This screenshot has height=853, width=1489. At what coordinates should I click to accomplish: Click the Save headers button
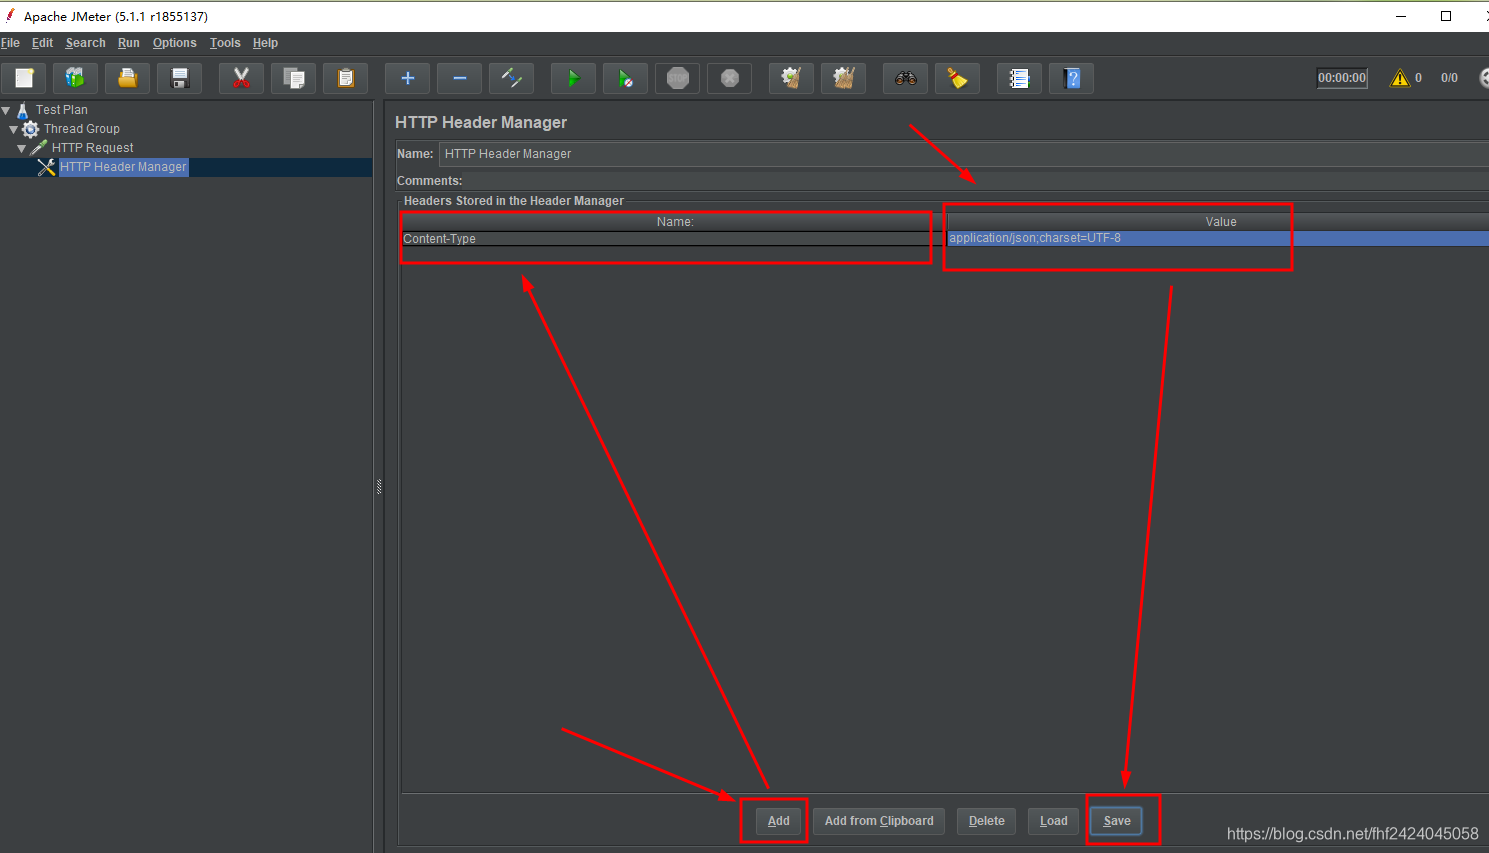click(x=1117, y=821)
